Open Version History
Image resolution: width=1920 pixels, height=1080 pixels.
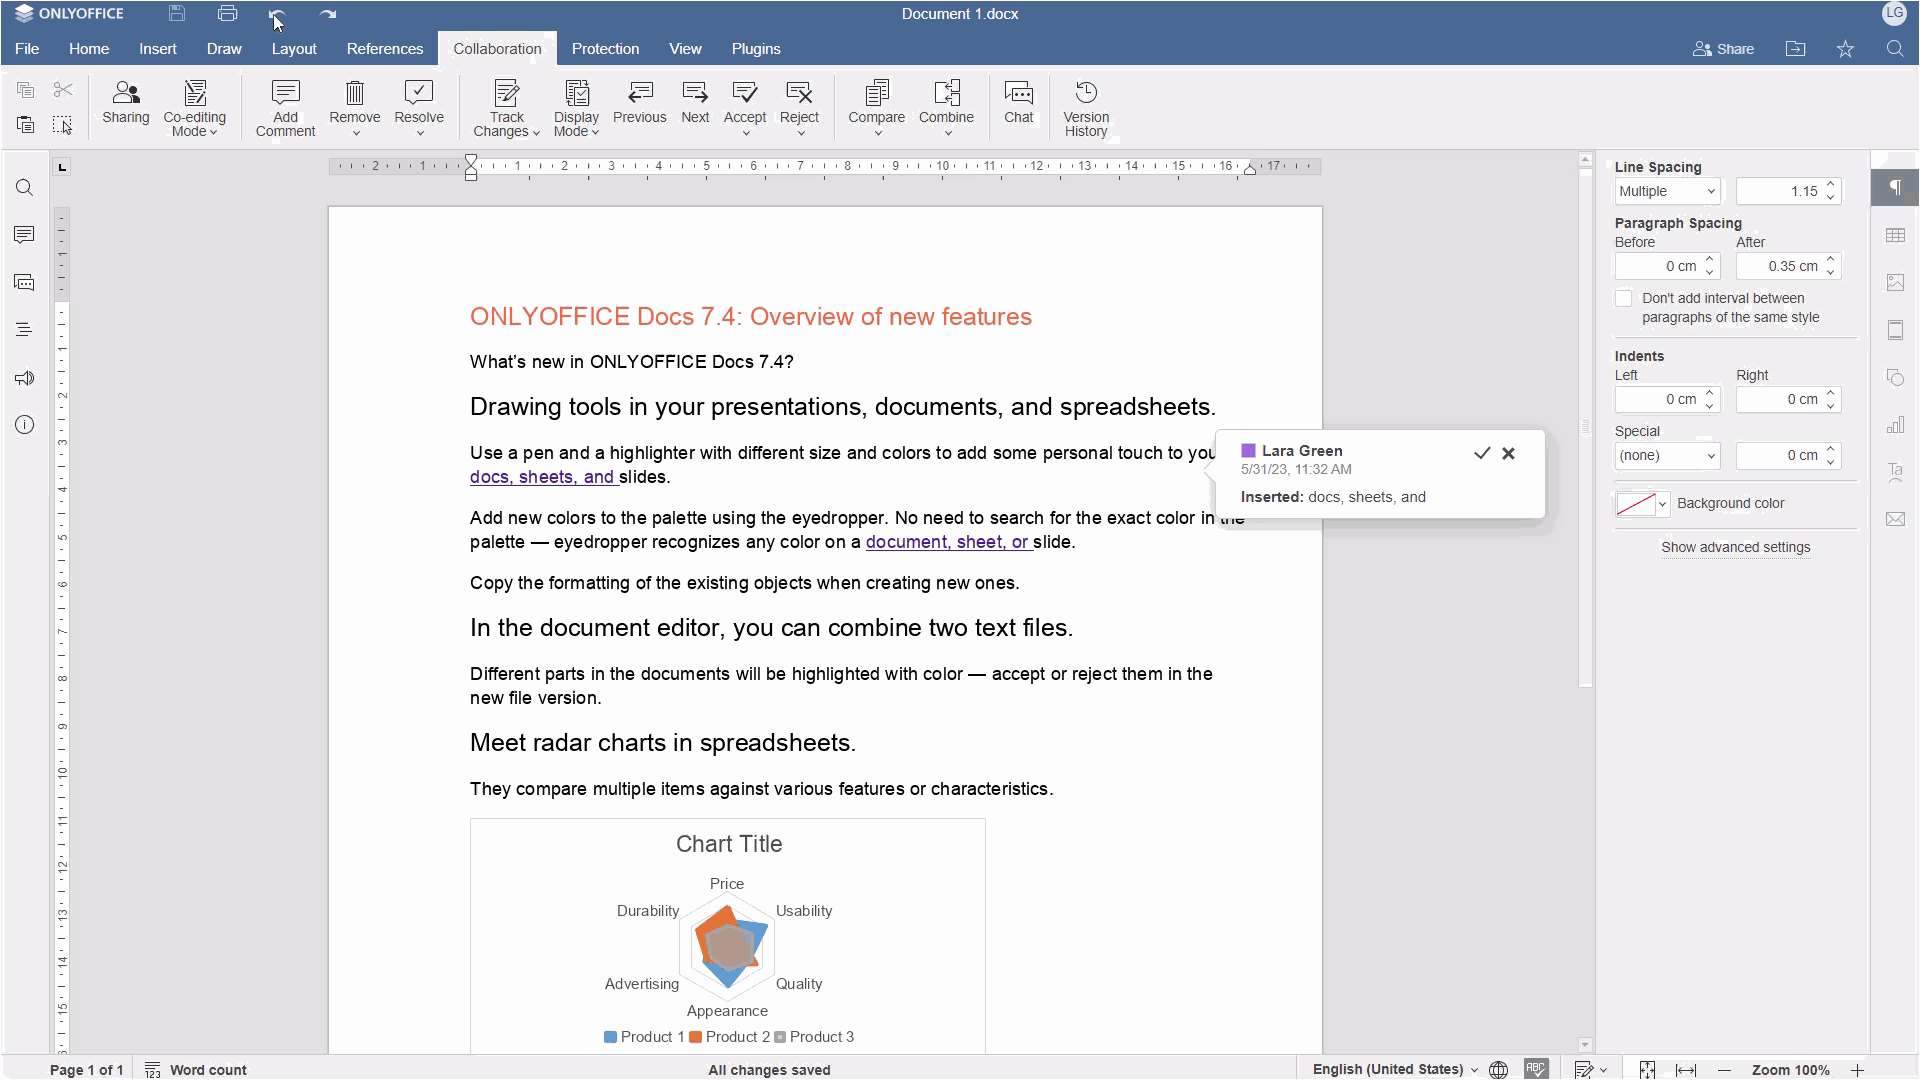coord(1086,108)
